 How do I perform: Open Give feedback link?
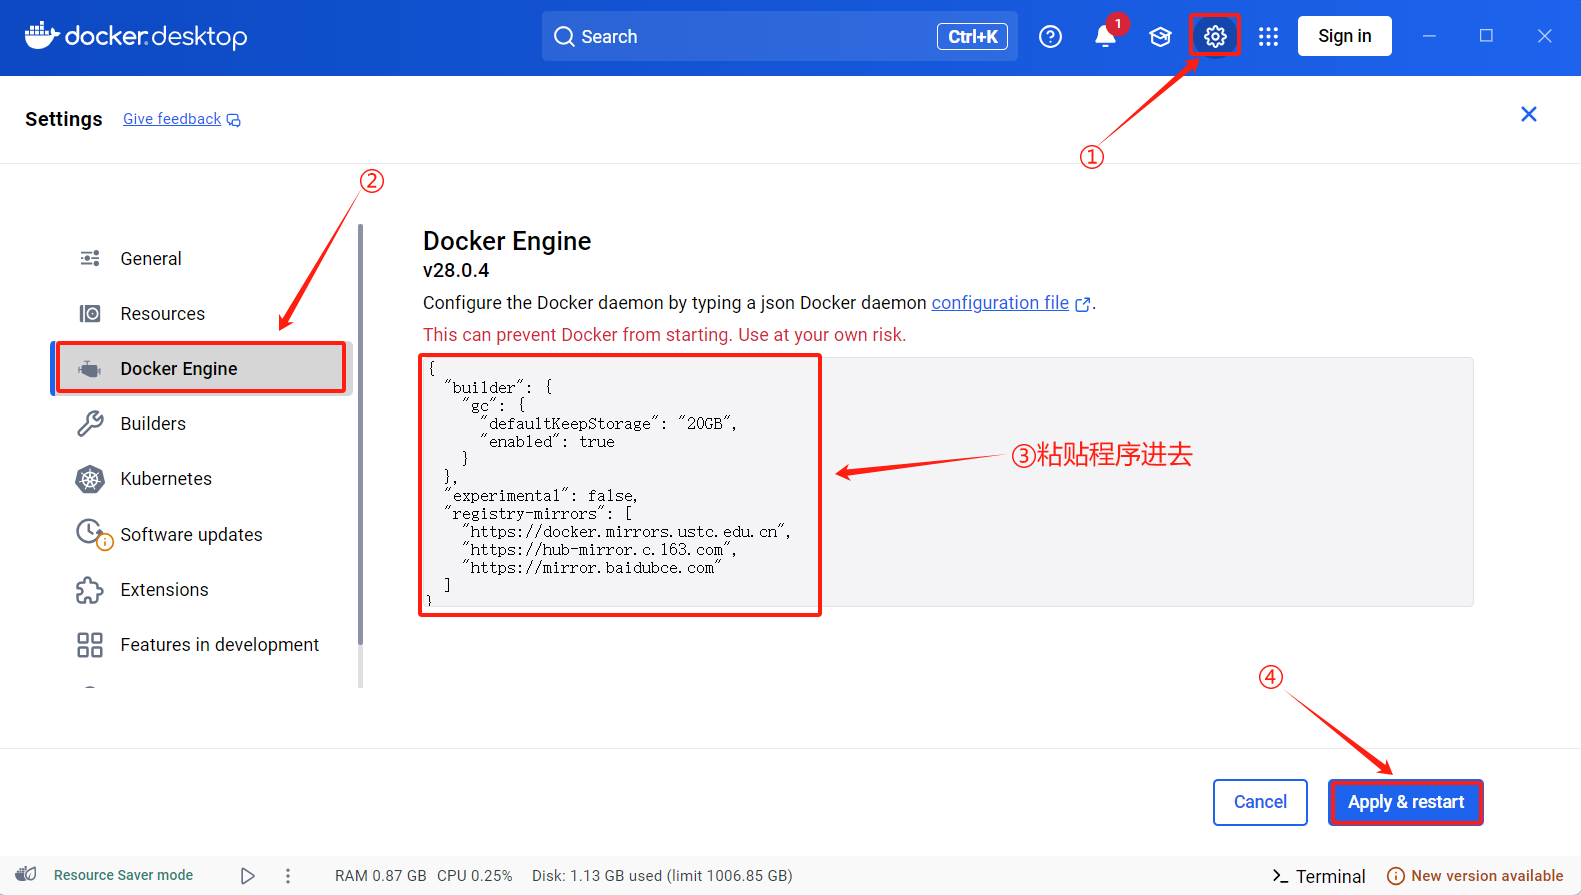pos(172,119)
